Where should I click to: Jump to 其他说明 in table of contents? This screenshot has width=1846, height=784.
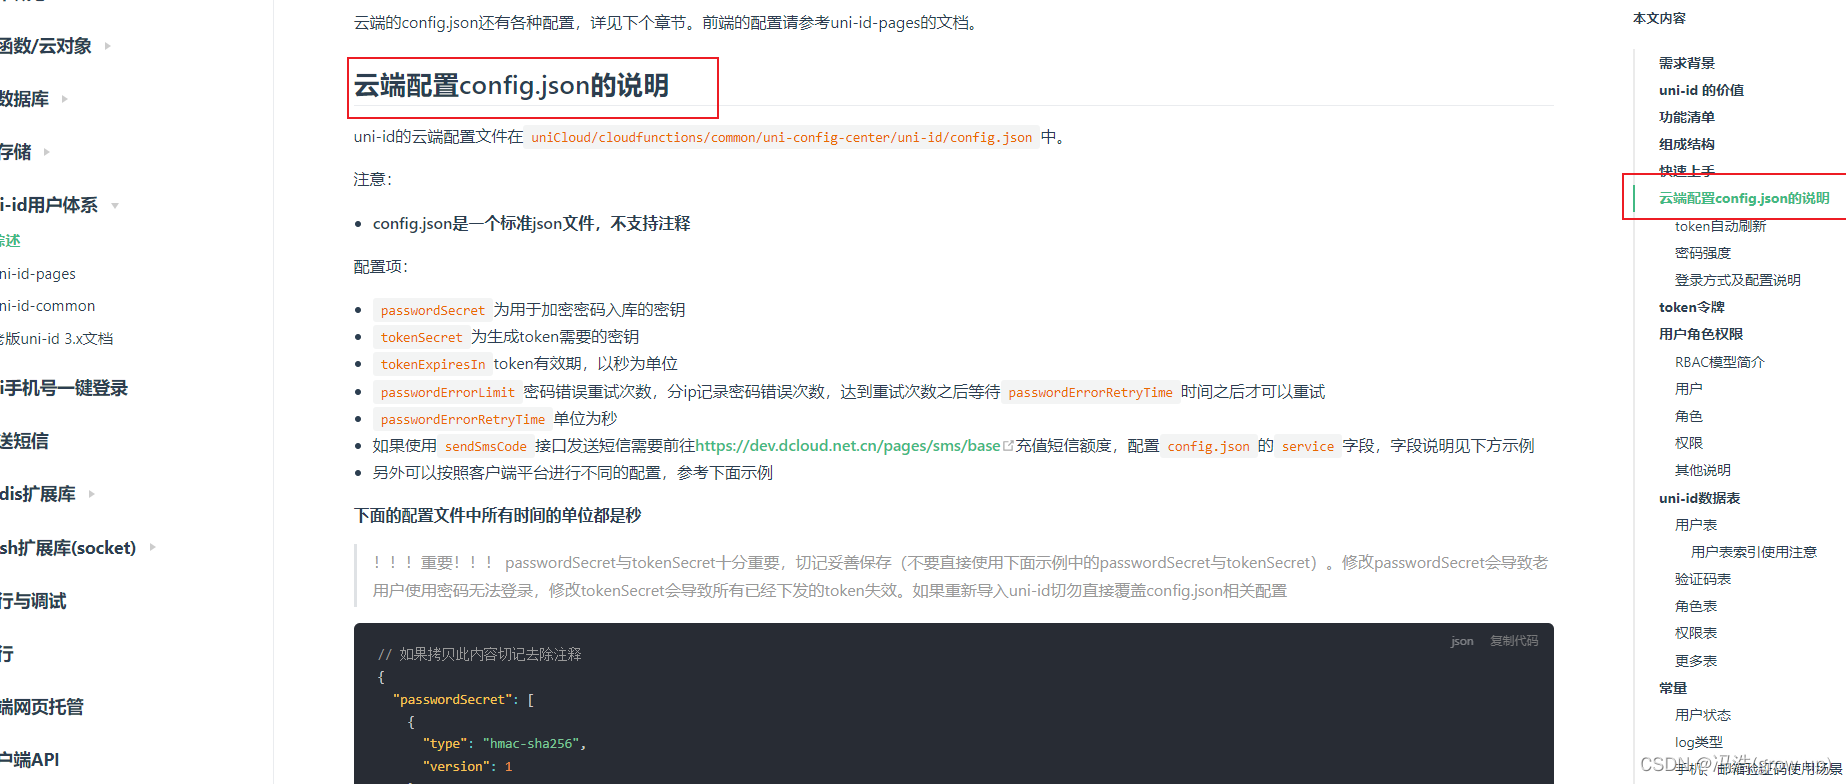1703,470
